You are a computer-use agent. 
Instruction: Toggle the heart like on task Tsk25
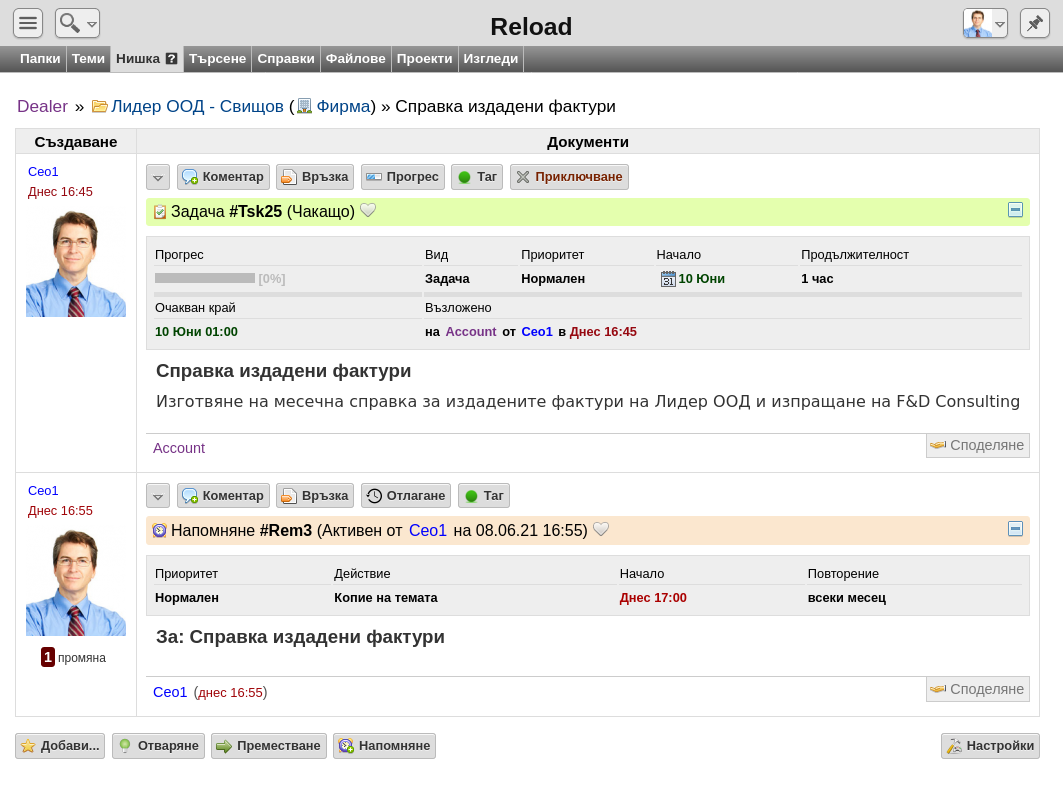368,210
